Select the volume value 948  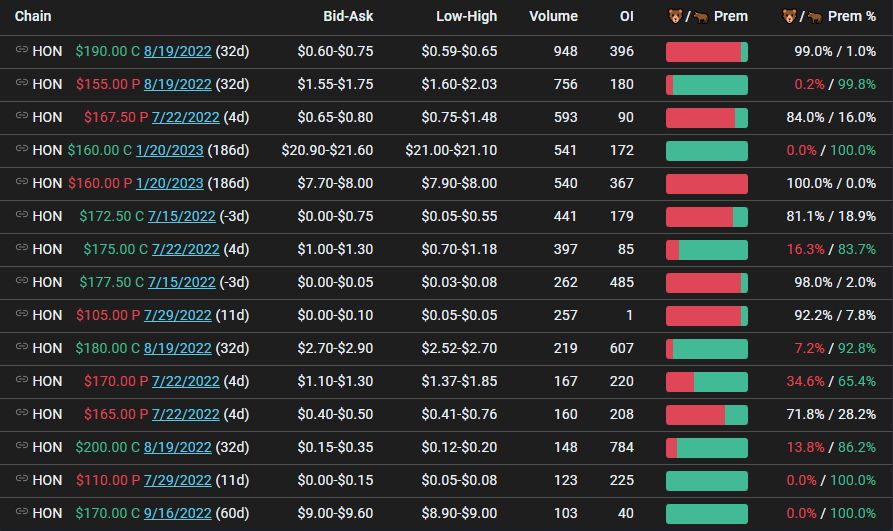point(566,51)
